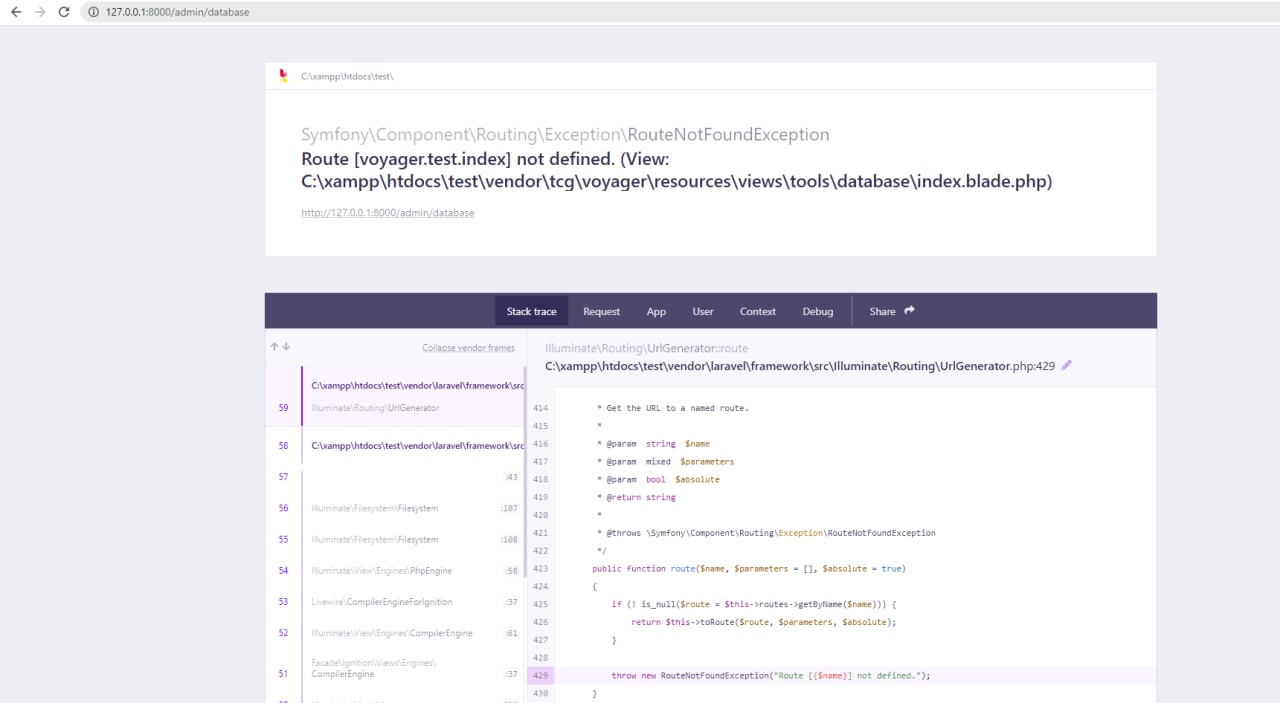Click the UrlGenerator.php:429 file path
This screenshot has height=703, width=1280.
pos(800,366)
